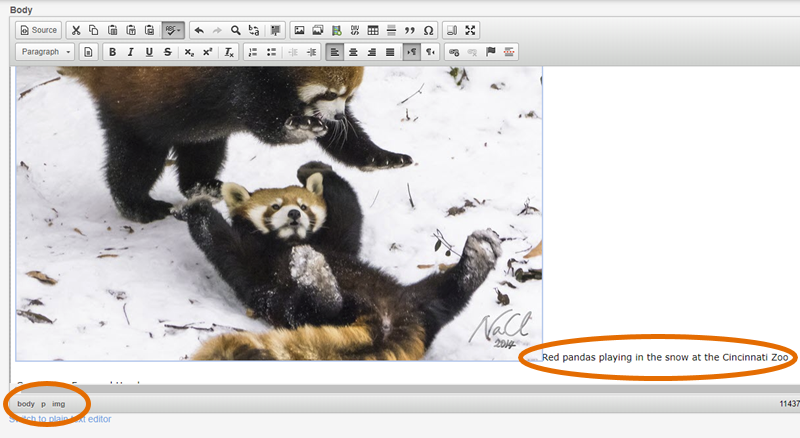Insert special character with Omega icon
Screen dimensions: 800x438
pyautogui.click(x=429, y=30)
